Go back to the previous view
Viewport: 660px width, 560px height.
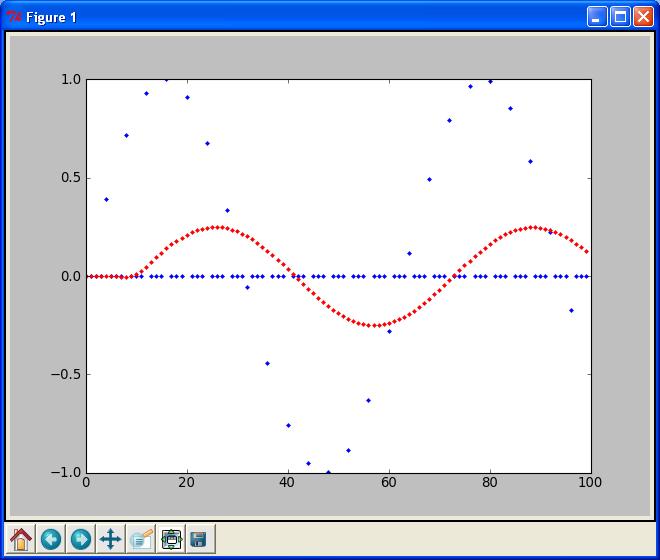(x=50, y=539)
